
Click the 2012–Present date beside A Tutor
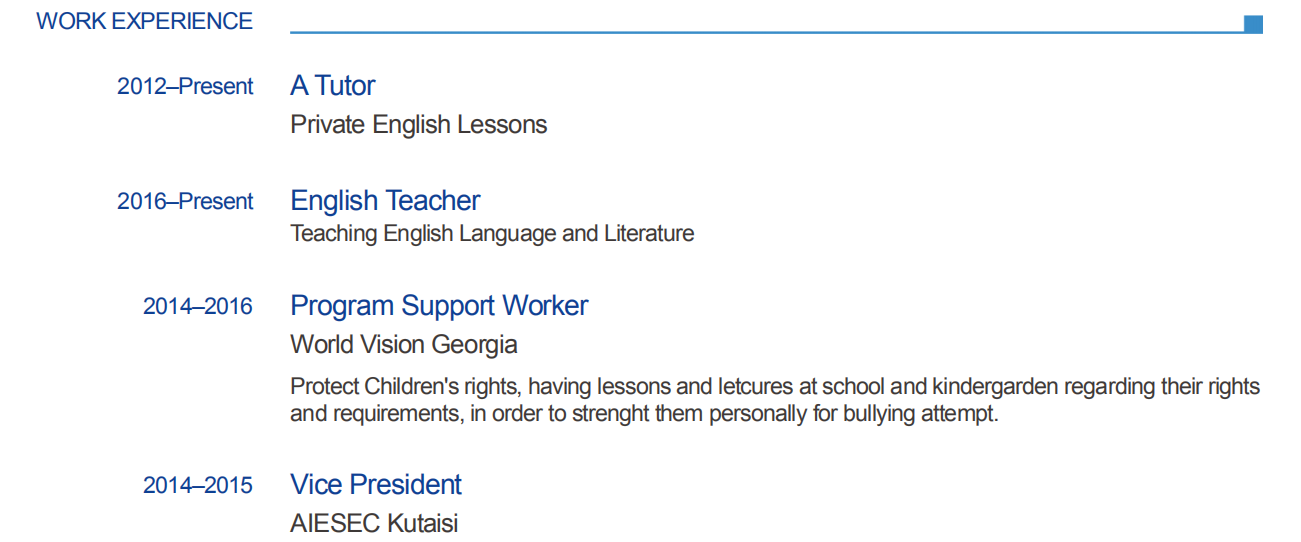185,87
